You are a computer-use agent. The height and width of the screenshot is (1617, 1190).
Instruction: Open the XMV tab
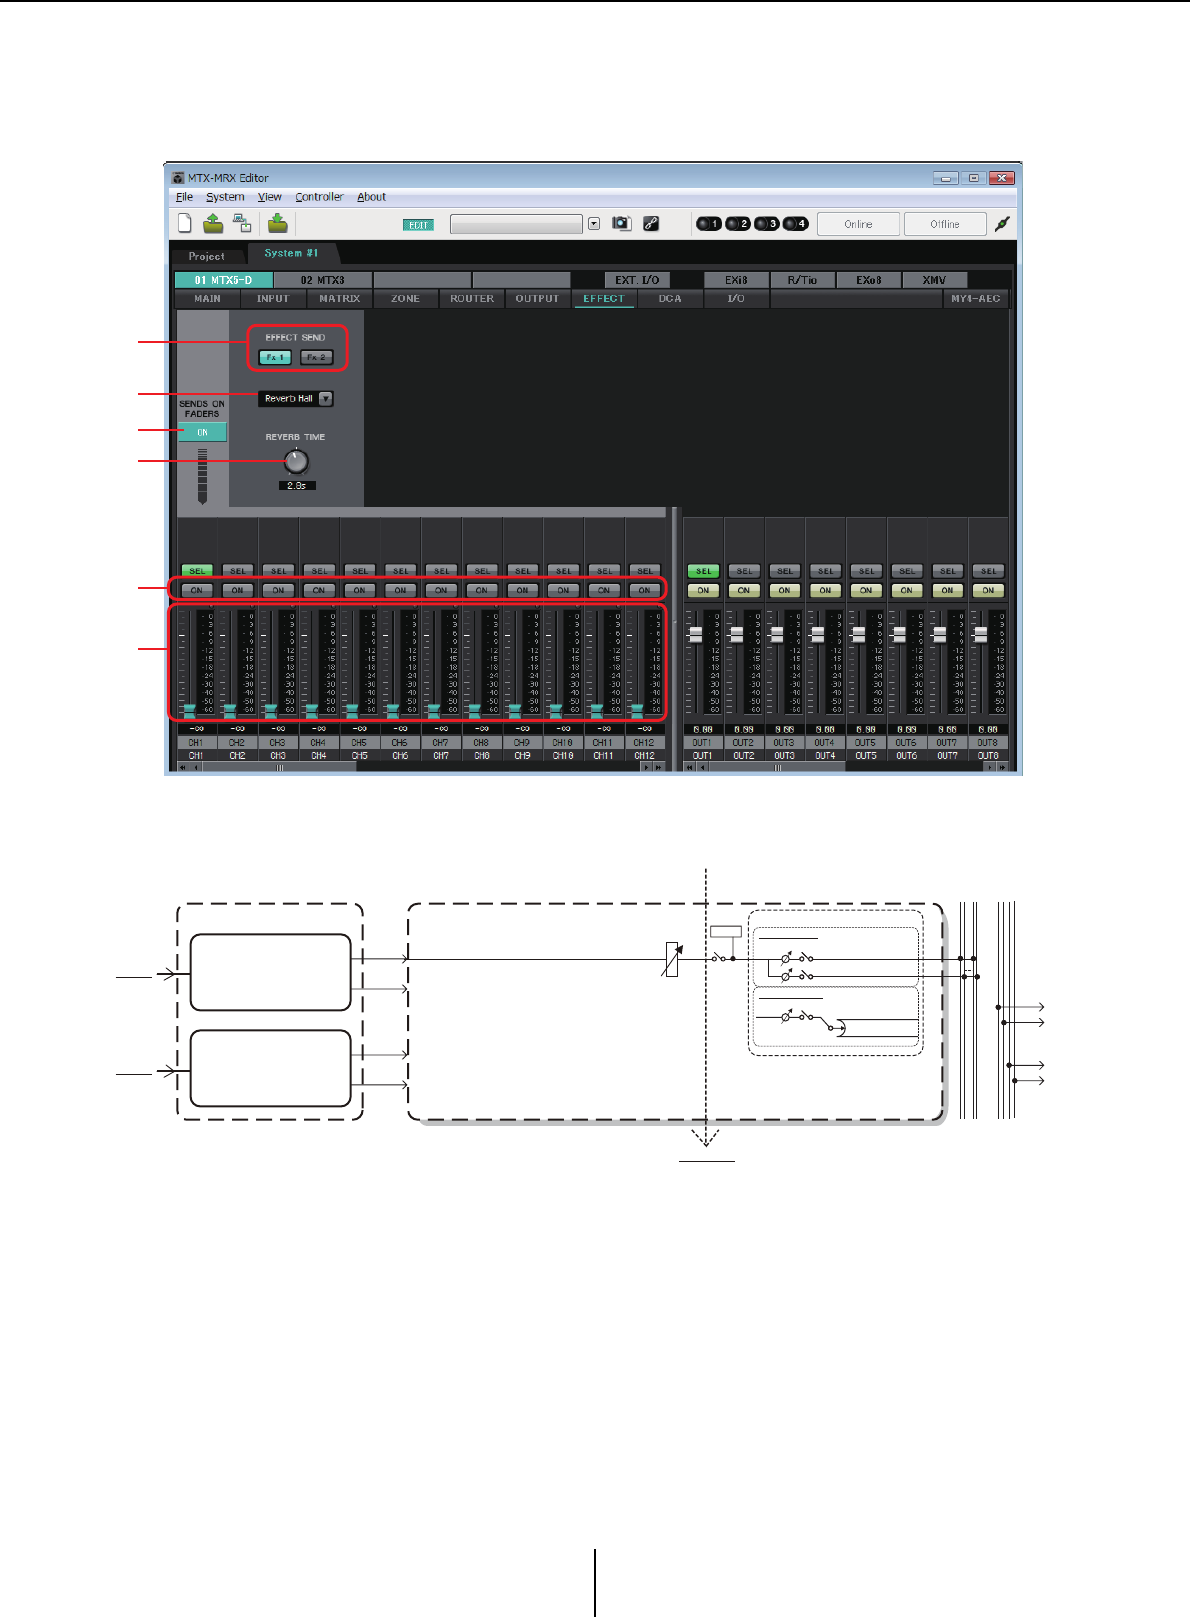(x=934, y=280)
